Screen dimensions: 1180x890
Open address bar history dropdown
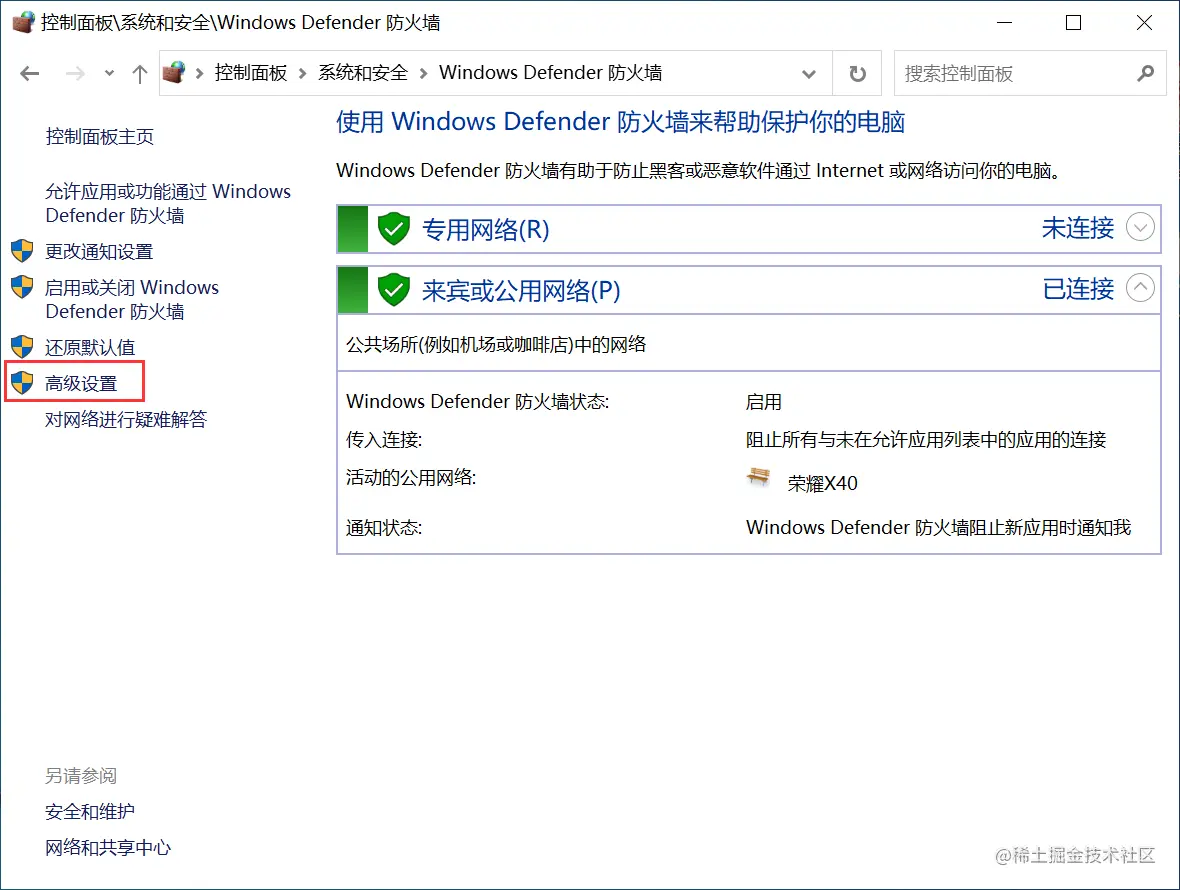click(x=809, y=74)
